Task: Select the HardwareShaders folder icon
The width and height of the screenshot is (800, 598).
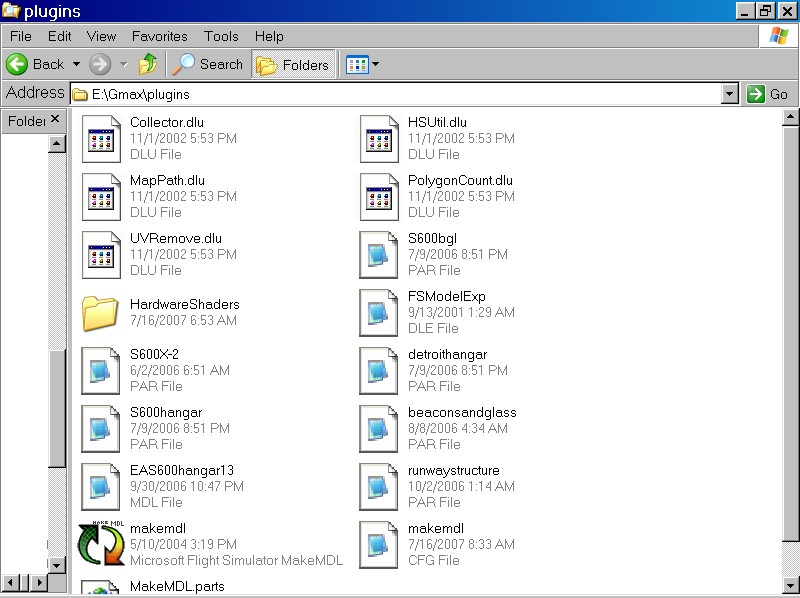Action: click(x=101, y=312)
